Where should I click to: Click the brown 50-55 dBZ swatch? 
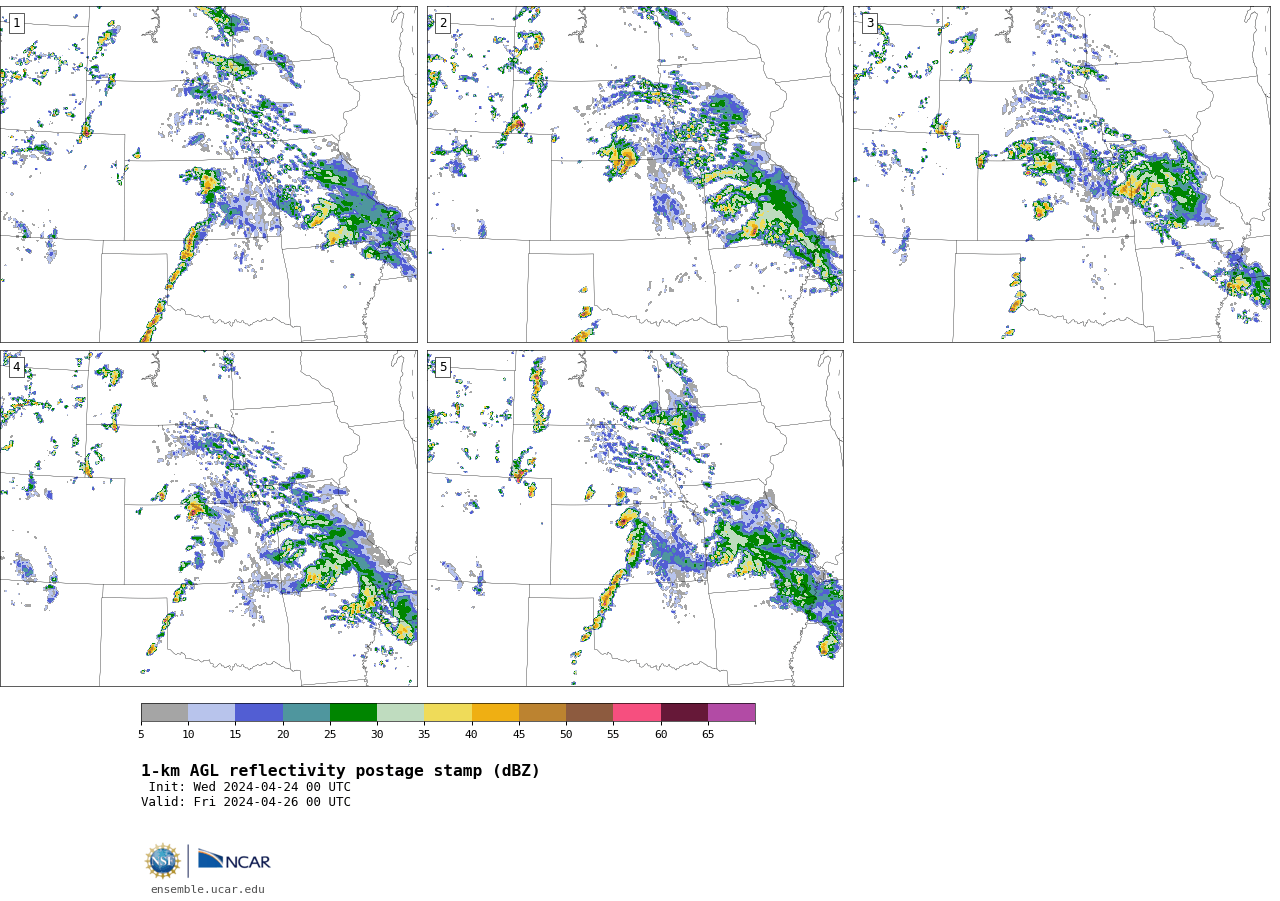point(589,712)
